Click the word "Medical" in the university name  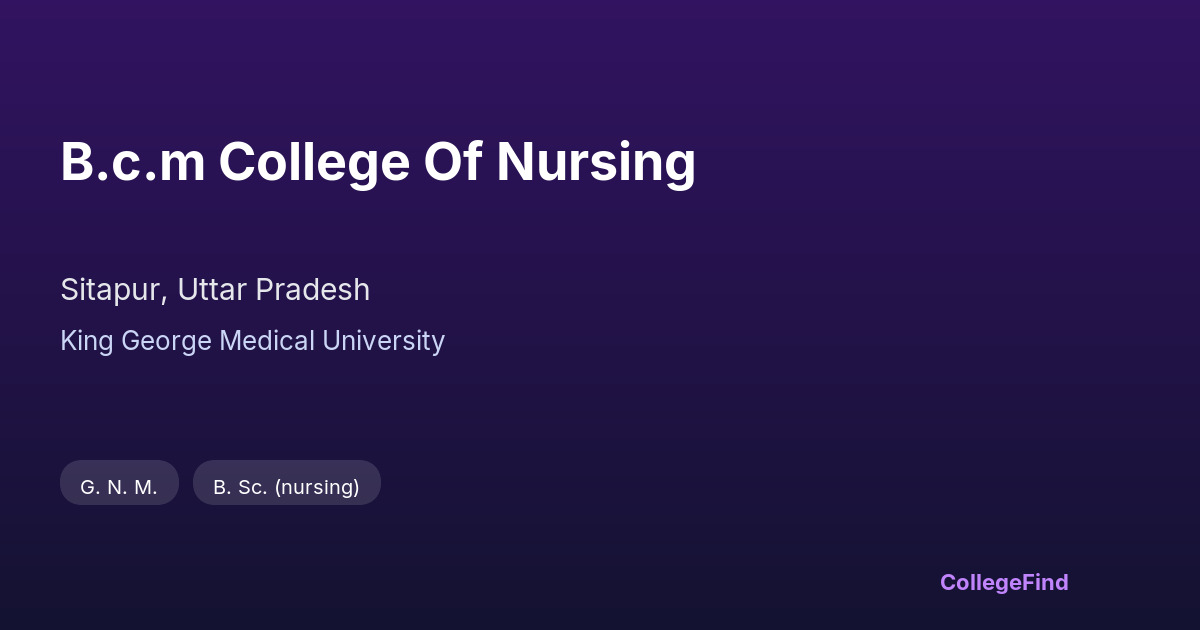tap(267, 341)
